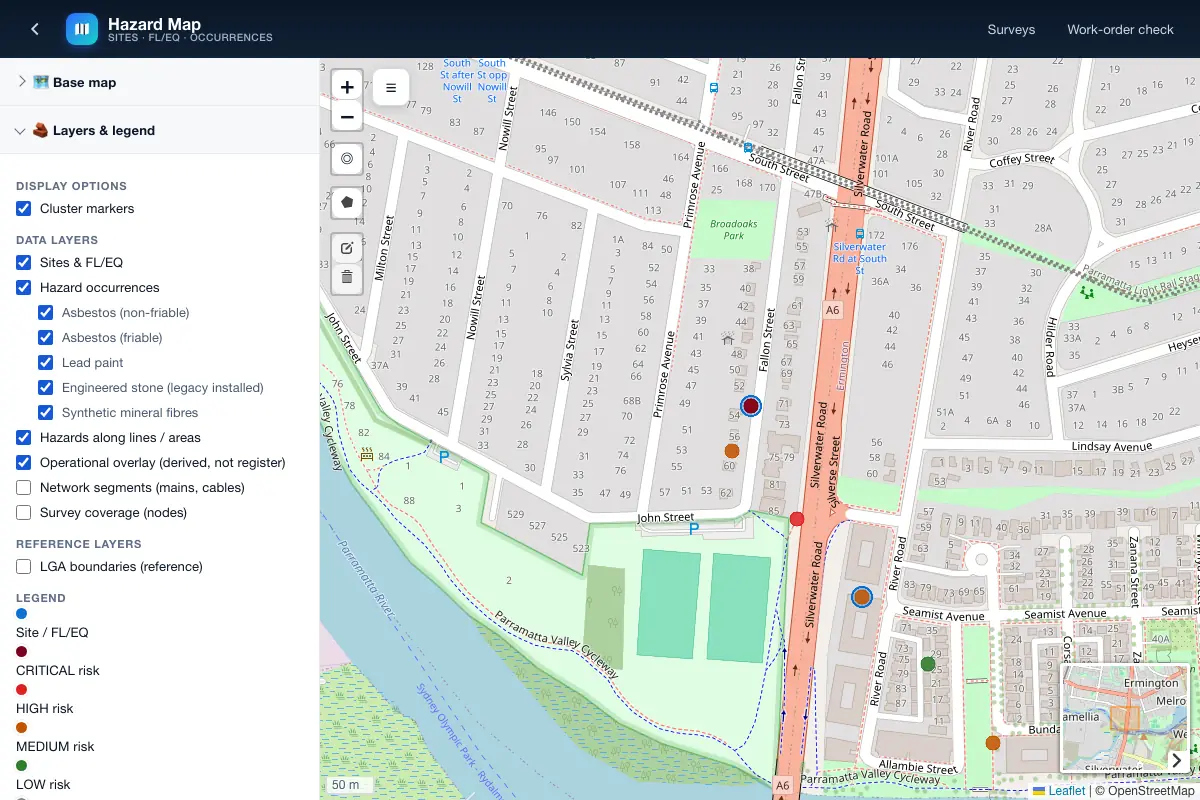Go back using the header arrow
Screen dimensions: 1200x800
pos(35,29)
